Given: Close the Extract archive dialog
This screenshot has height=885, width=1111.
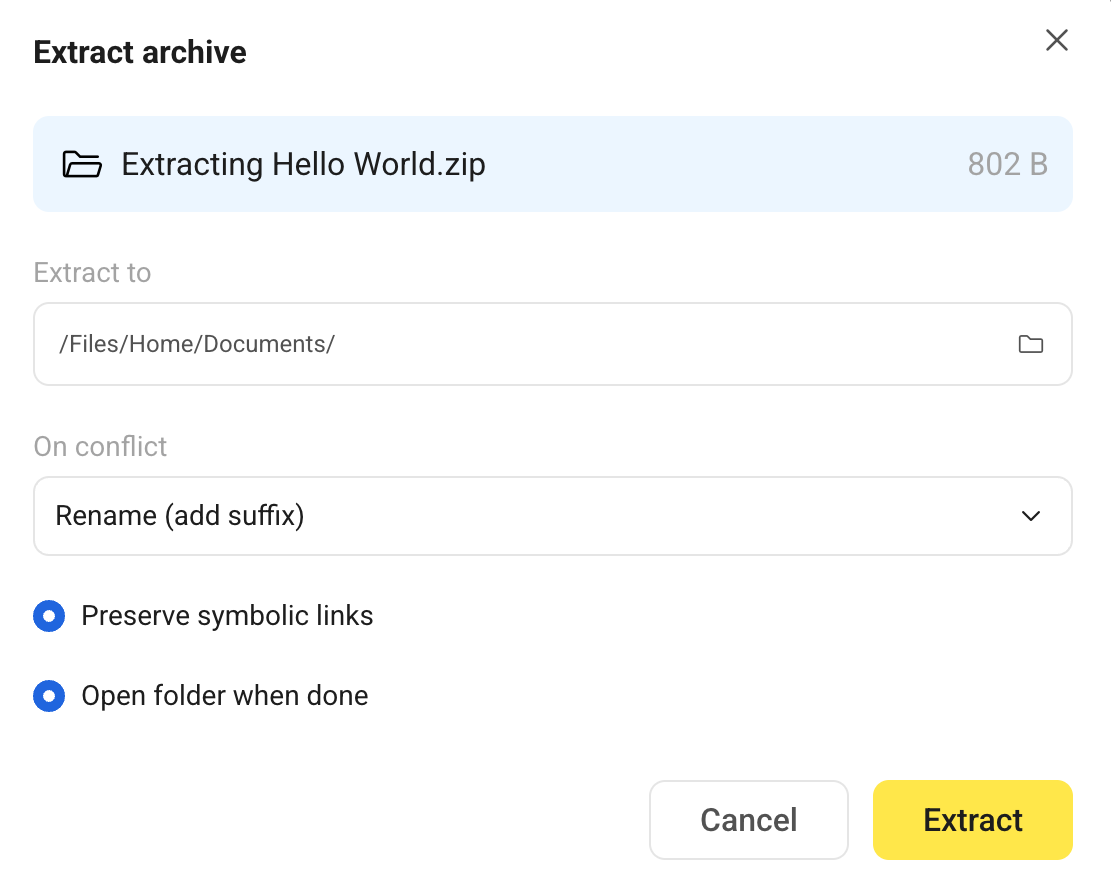Looking at the screenshot, I should [x=1056, y=40].
